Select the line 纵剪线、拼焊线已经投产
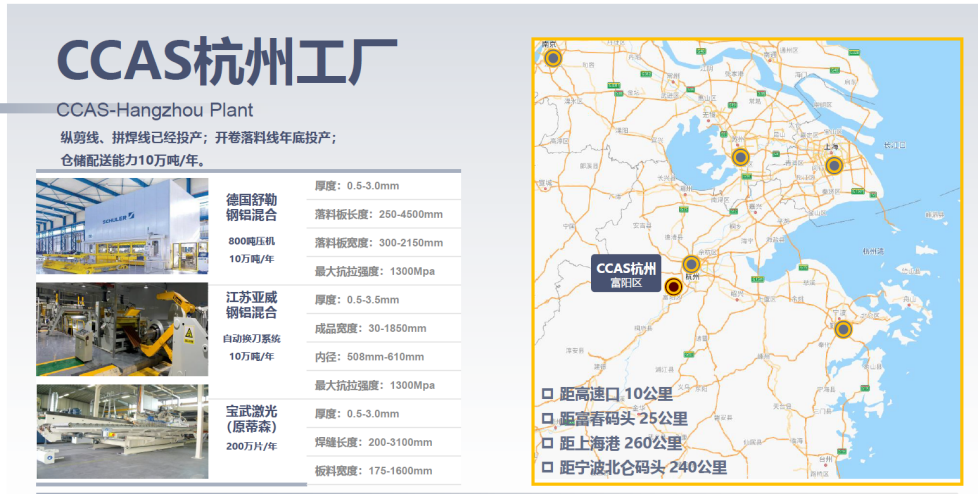 [x=133, y=138]
